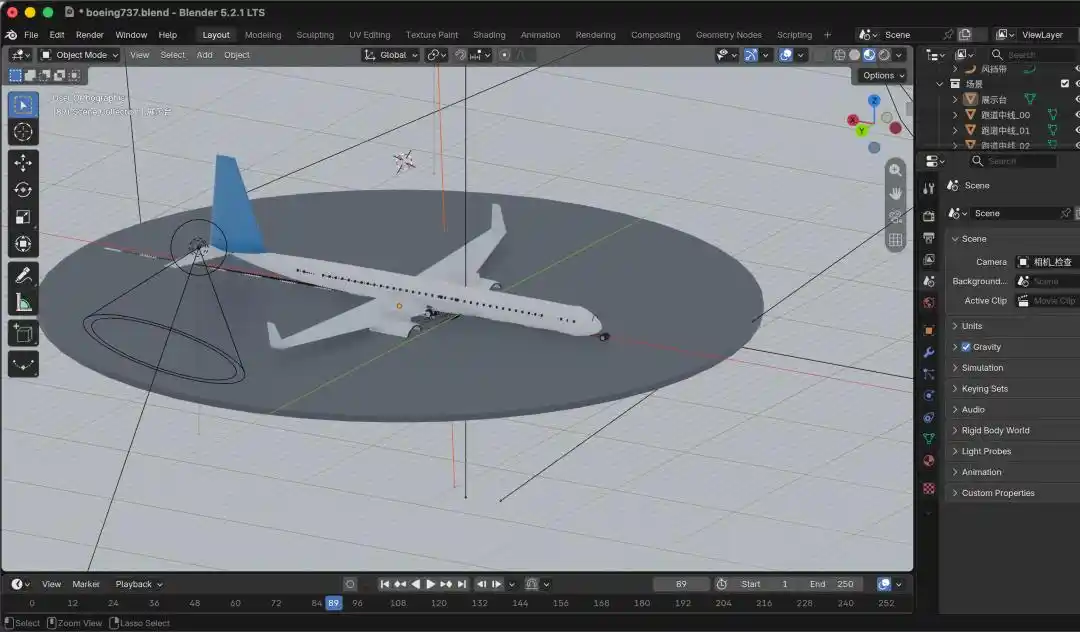Switch to the Modeling workspace tab
Viewport: 1080px width, 632px height.
[263, 34]
